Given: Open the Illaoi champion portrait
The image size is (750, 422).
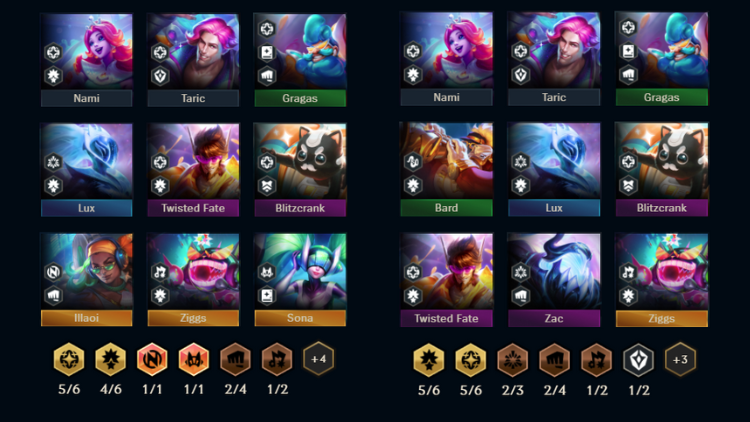Looking at the screenshot, I should [87, 271].
